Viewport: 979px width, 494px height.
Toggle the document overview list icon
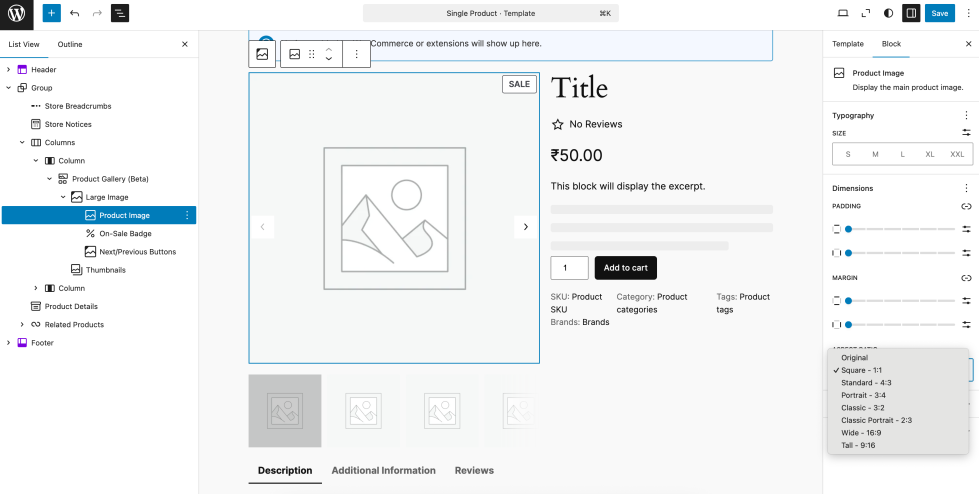[x=120, y=13]
